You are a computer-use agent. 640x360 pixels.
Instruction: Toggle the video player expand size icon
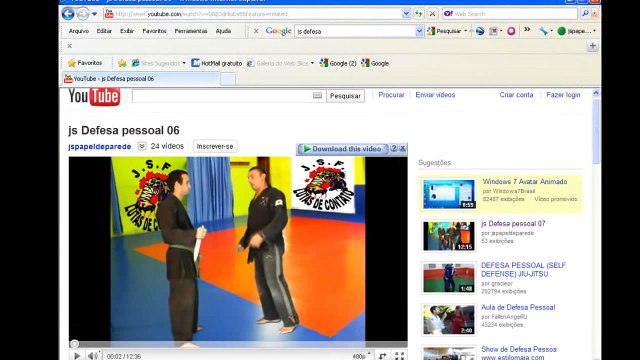click(382, 356)
